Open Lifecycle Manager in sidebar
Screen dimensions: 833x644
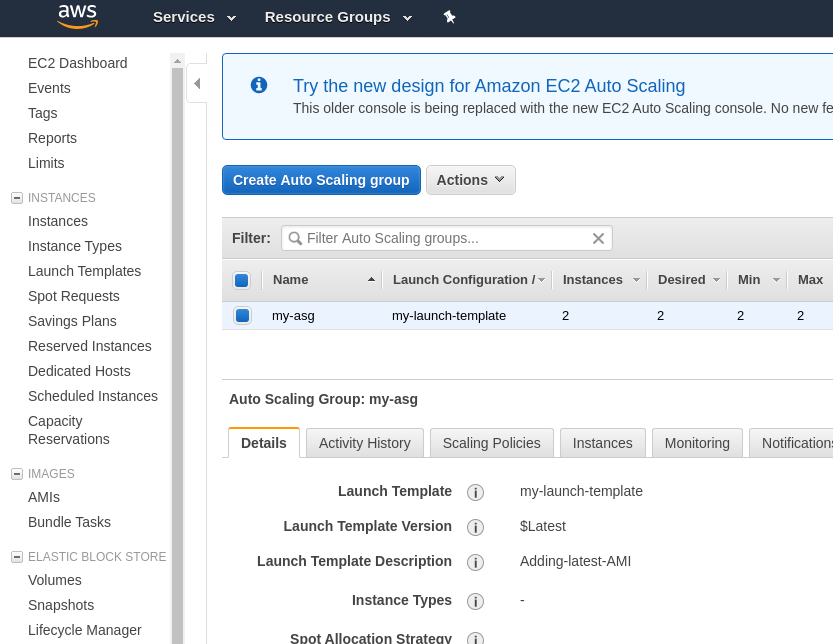click(84, 630)
